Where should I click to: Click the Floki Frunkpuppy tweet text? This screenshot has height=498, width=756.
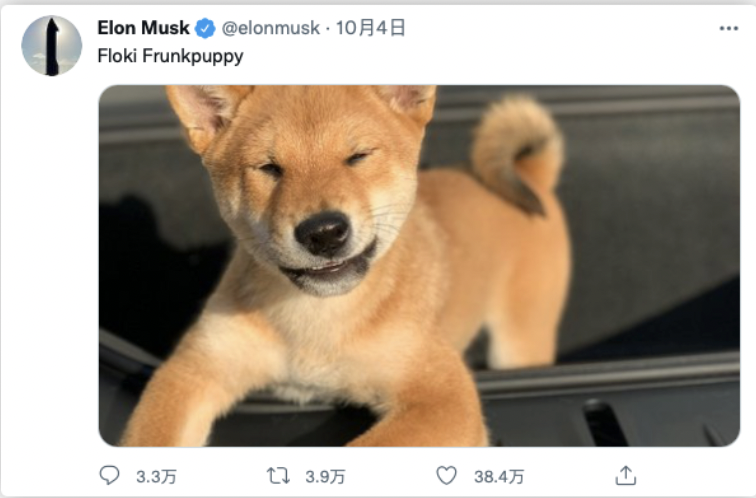170,56
